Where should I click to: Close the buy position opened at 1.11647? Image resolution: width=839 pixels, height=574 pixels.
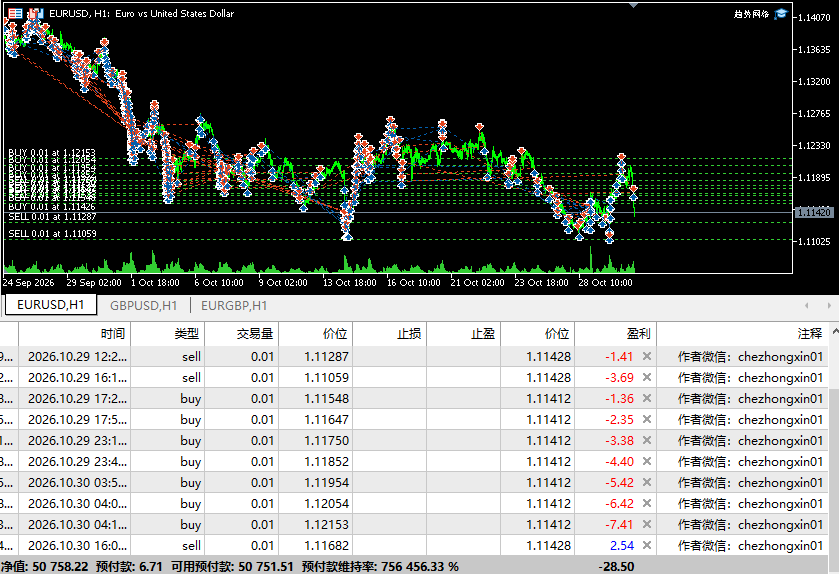click(646, 419)
